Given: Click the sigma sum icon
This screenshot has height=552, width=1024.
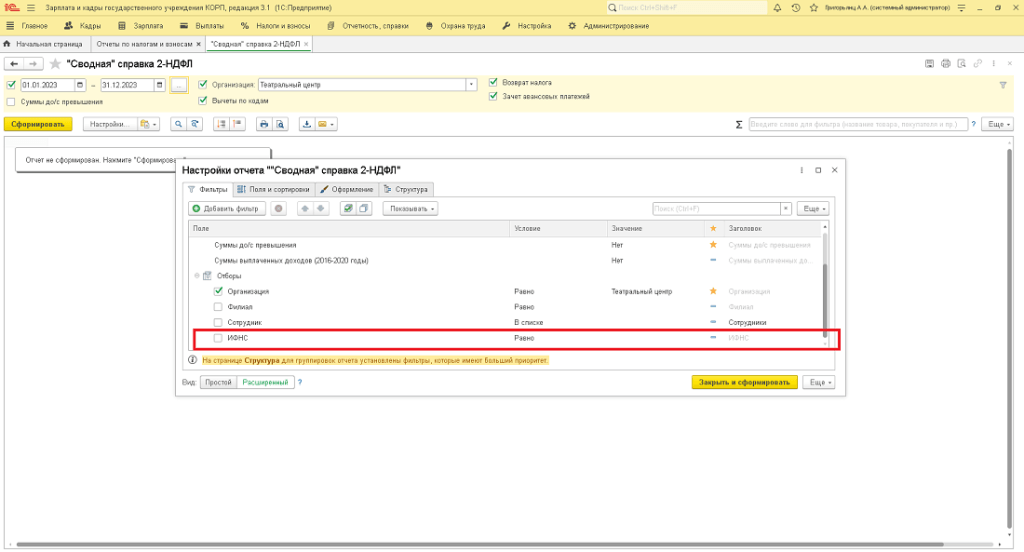Looking at the screenshot, I should tap(739, 125).
